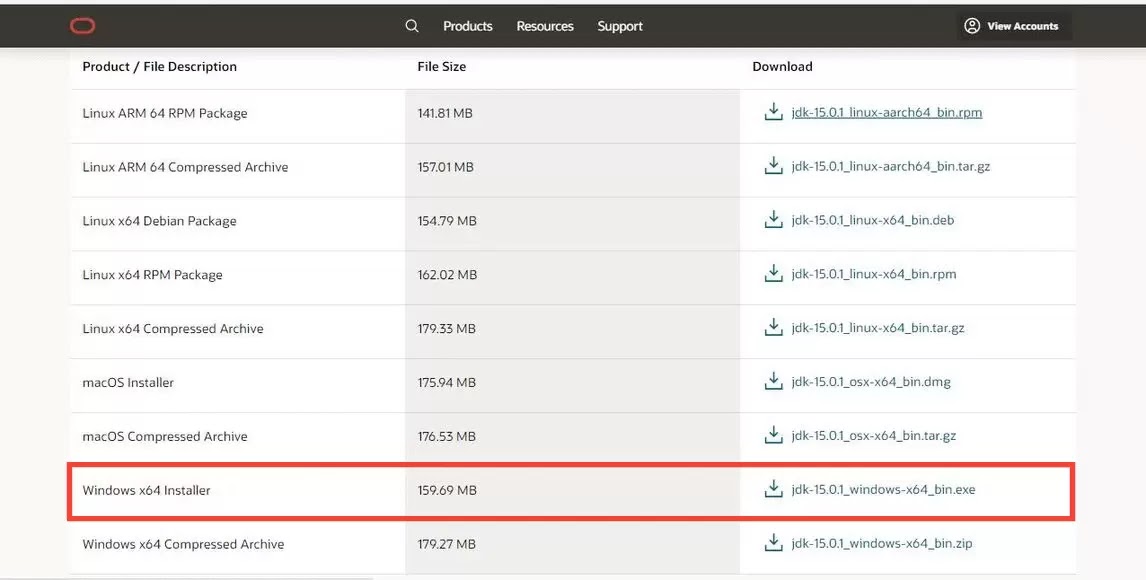Viewport: 1146px width, 580px height.
Task: Click download icon for linux-x64 rpm
Action: point(773,274)
